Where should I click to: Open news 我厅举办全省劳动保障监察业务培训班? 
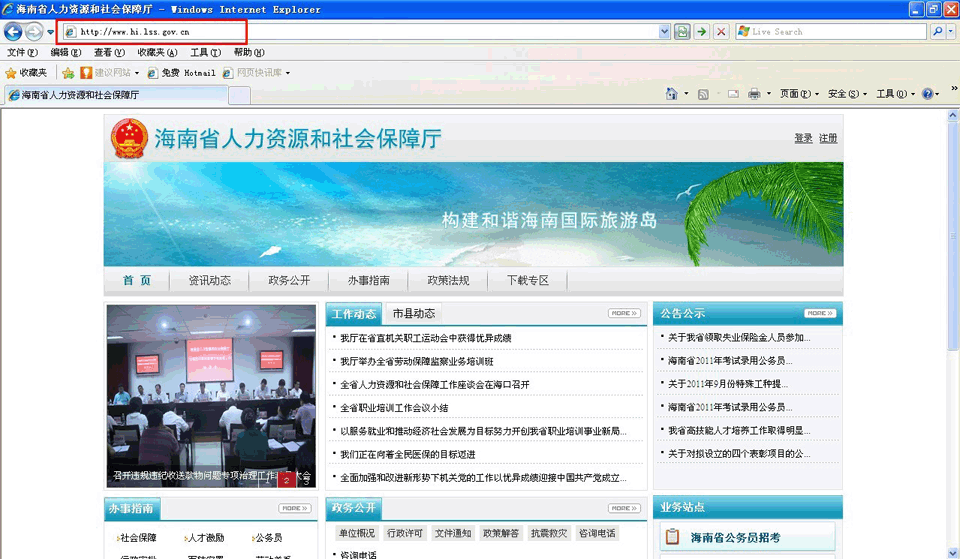[x=416, y=361]
